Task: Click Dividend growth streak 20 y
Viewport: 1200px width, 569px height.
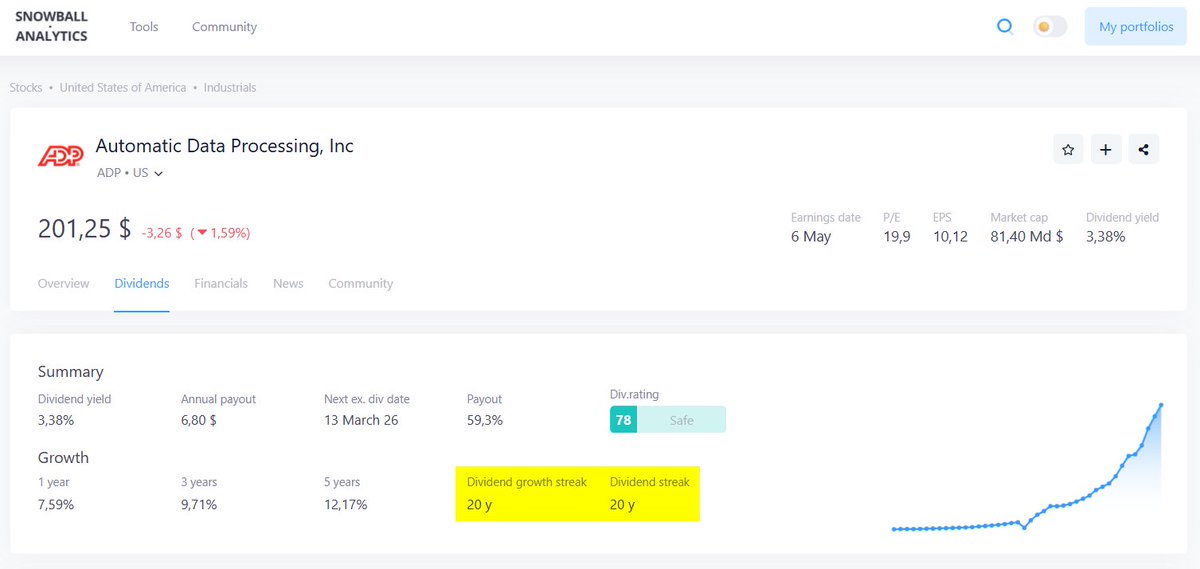Action: point(480,504)
